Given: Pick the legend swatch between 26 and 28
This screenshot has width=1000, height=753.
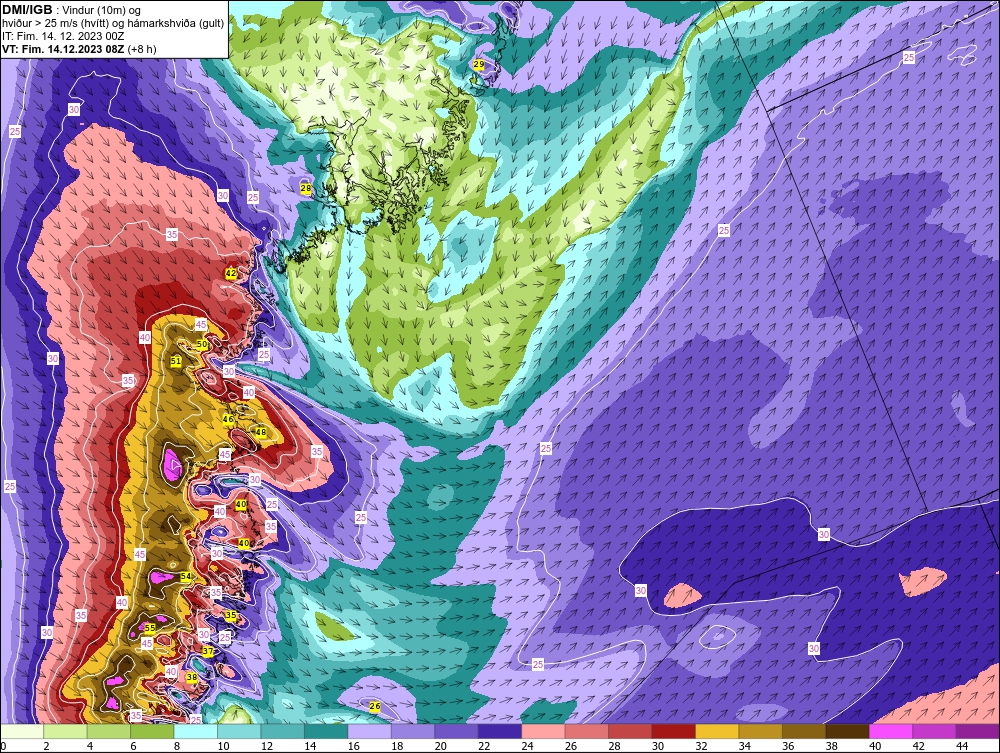Looking at the screenshot, I should [x=587, y=731].
